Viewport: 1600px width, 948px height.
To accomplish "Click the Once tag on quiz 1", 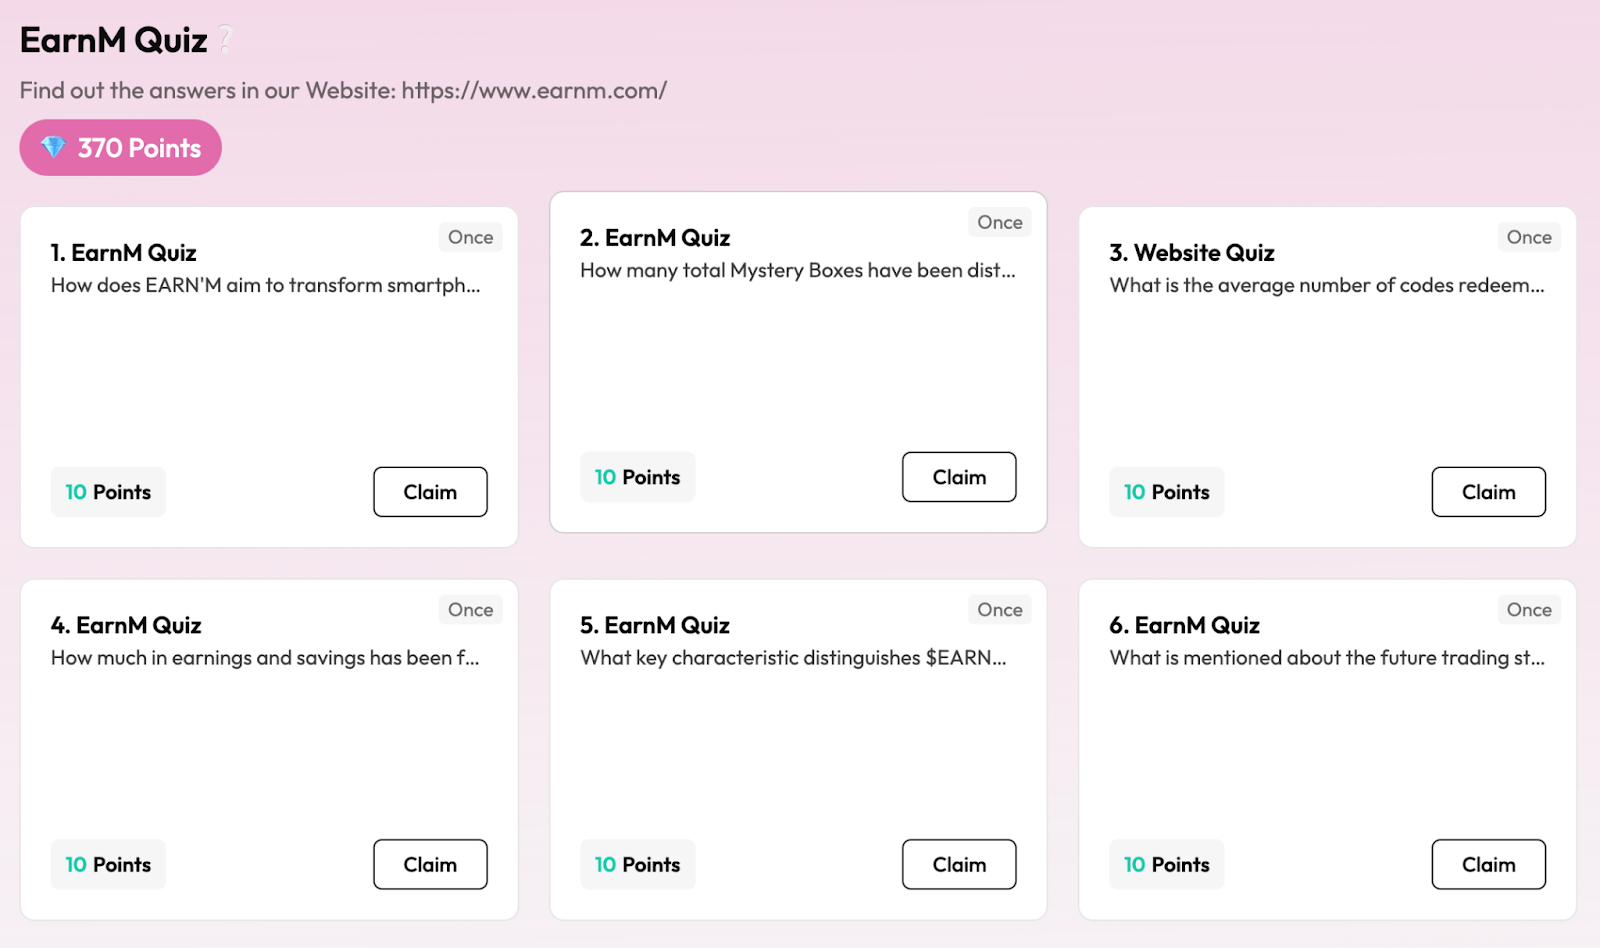I will click(470, 237).
